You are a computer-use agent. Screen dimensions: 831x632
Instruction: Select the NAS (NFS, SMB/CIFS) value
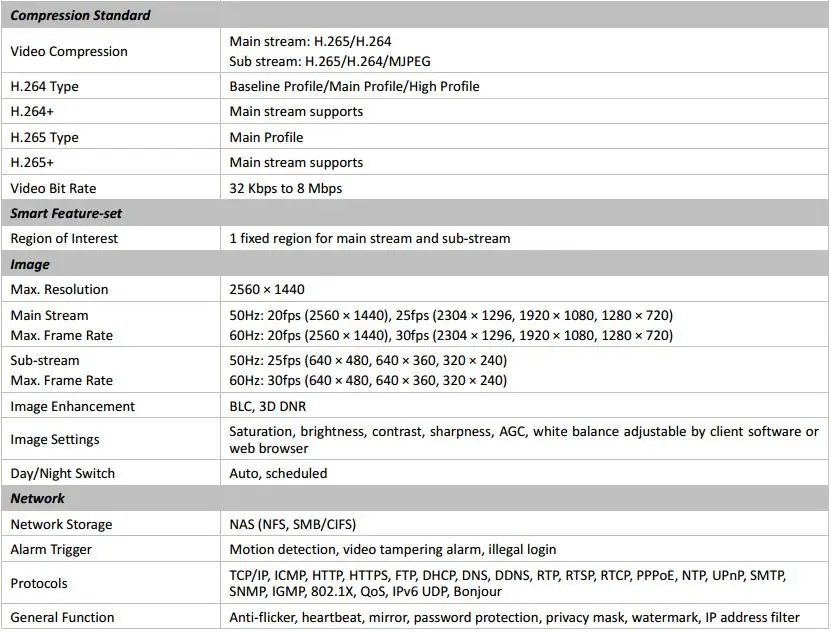(293, 524)
